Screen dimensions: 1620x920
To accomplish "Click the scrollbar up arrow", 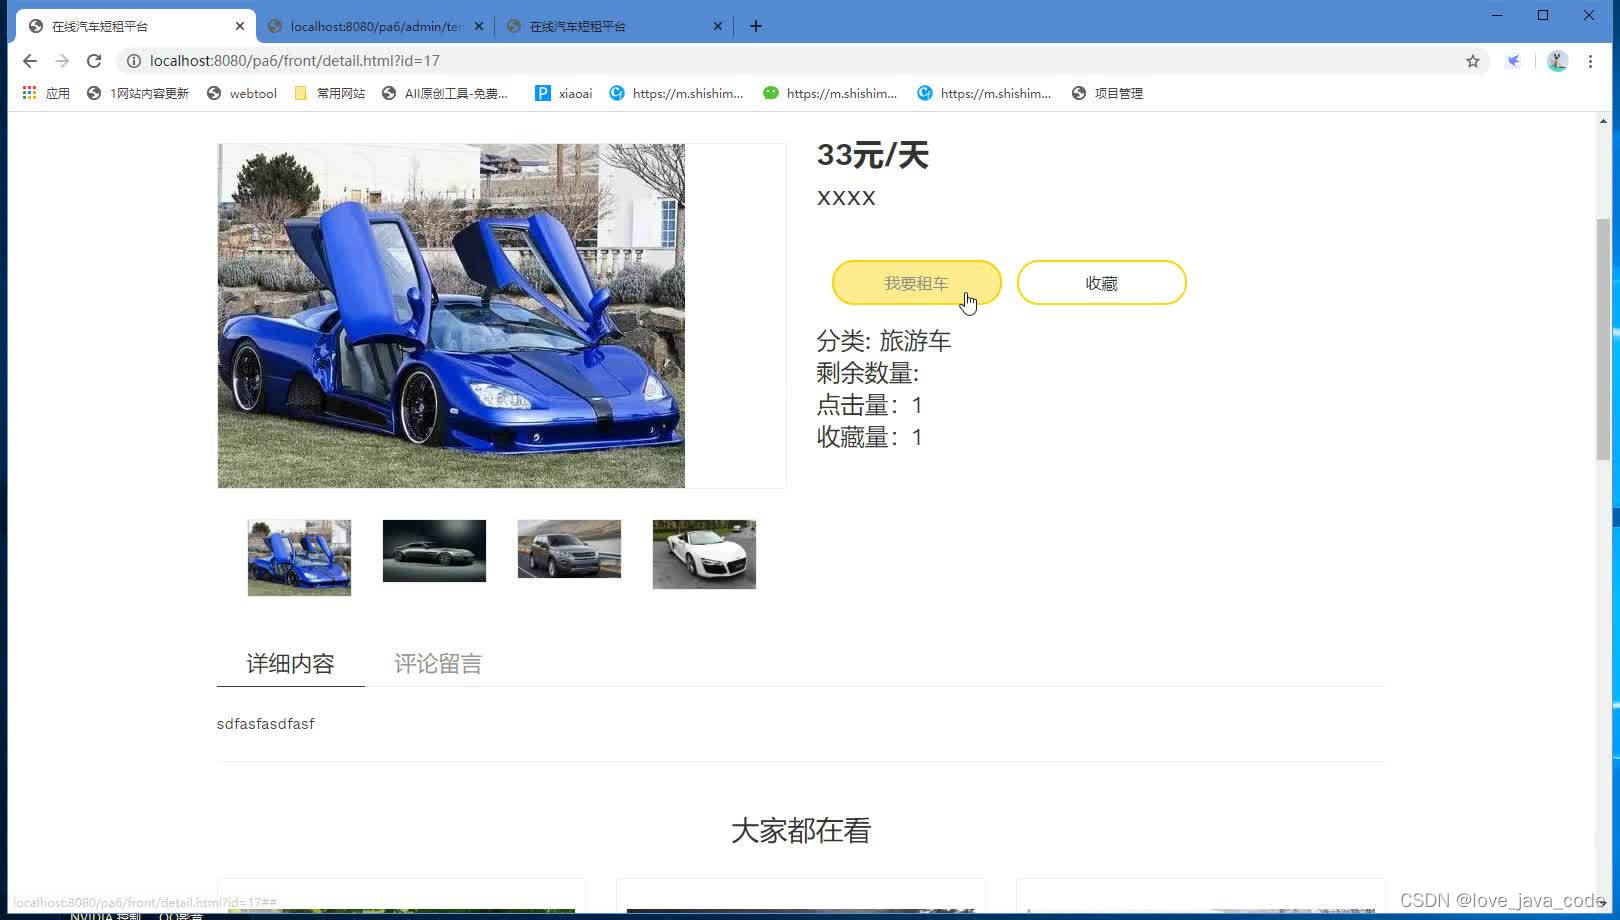I will tap(1603, 121).
